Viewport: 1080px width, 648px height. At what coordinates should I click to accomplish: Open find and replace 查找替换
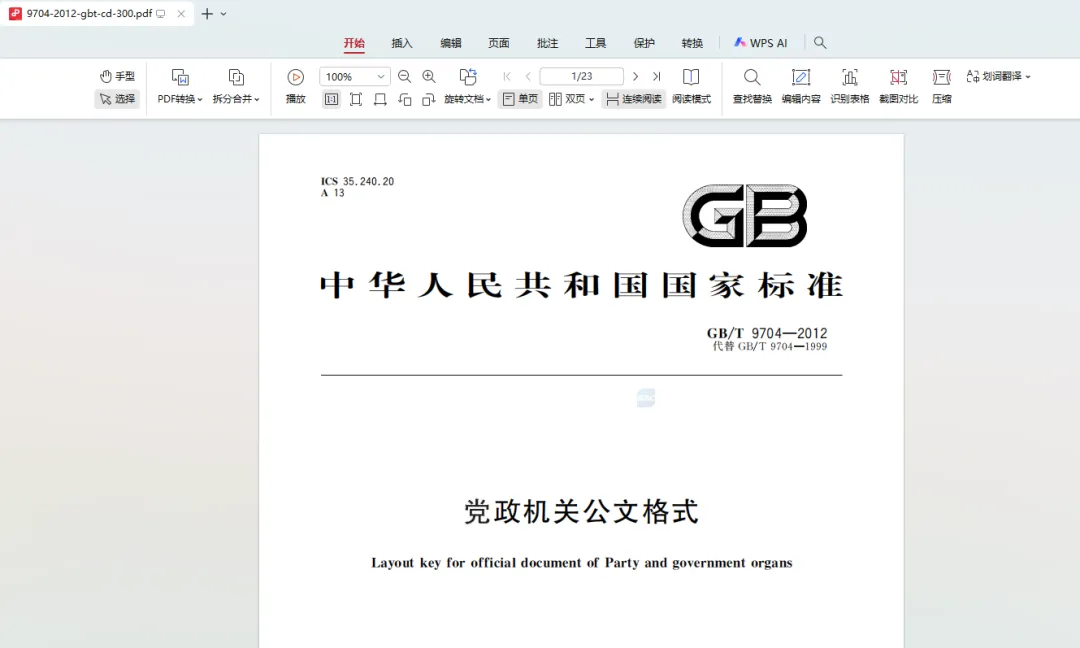(752, 87)
